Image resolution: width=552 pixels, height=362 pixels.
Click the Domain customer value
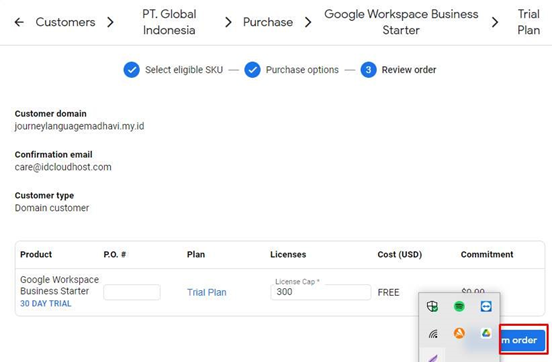52,208
